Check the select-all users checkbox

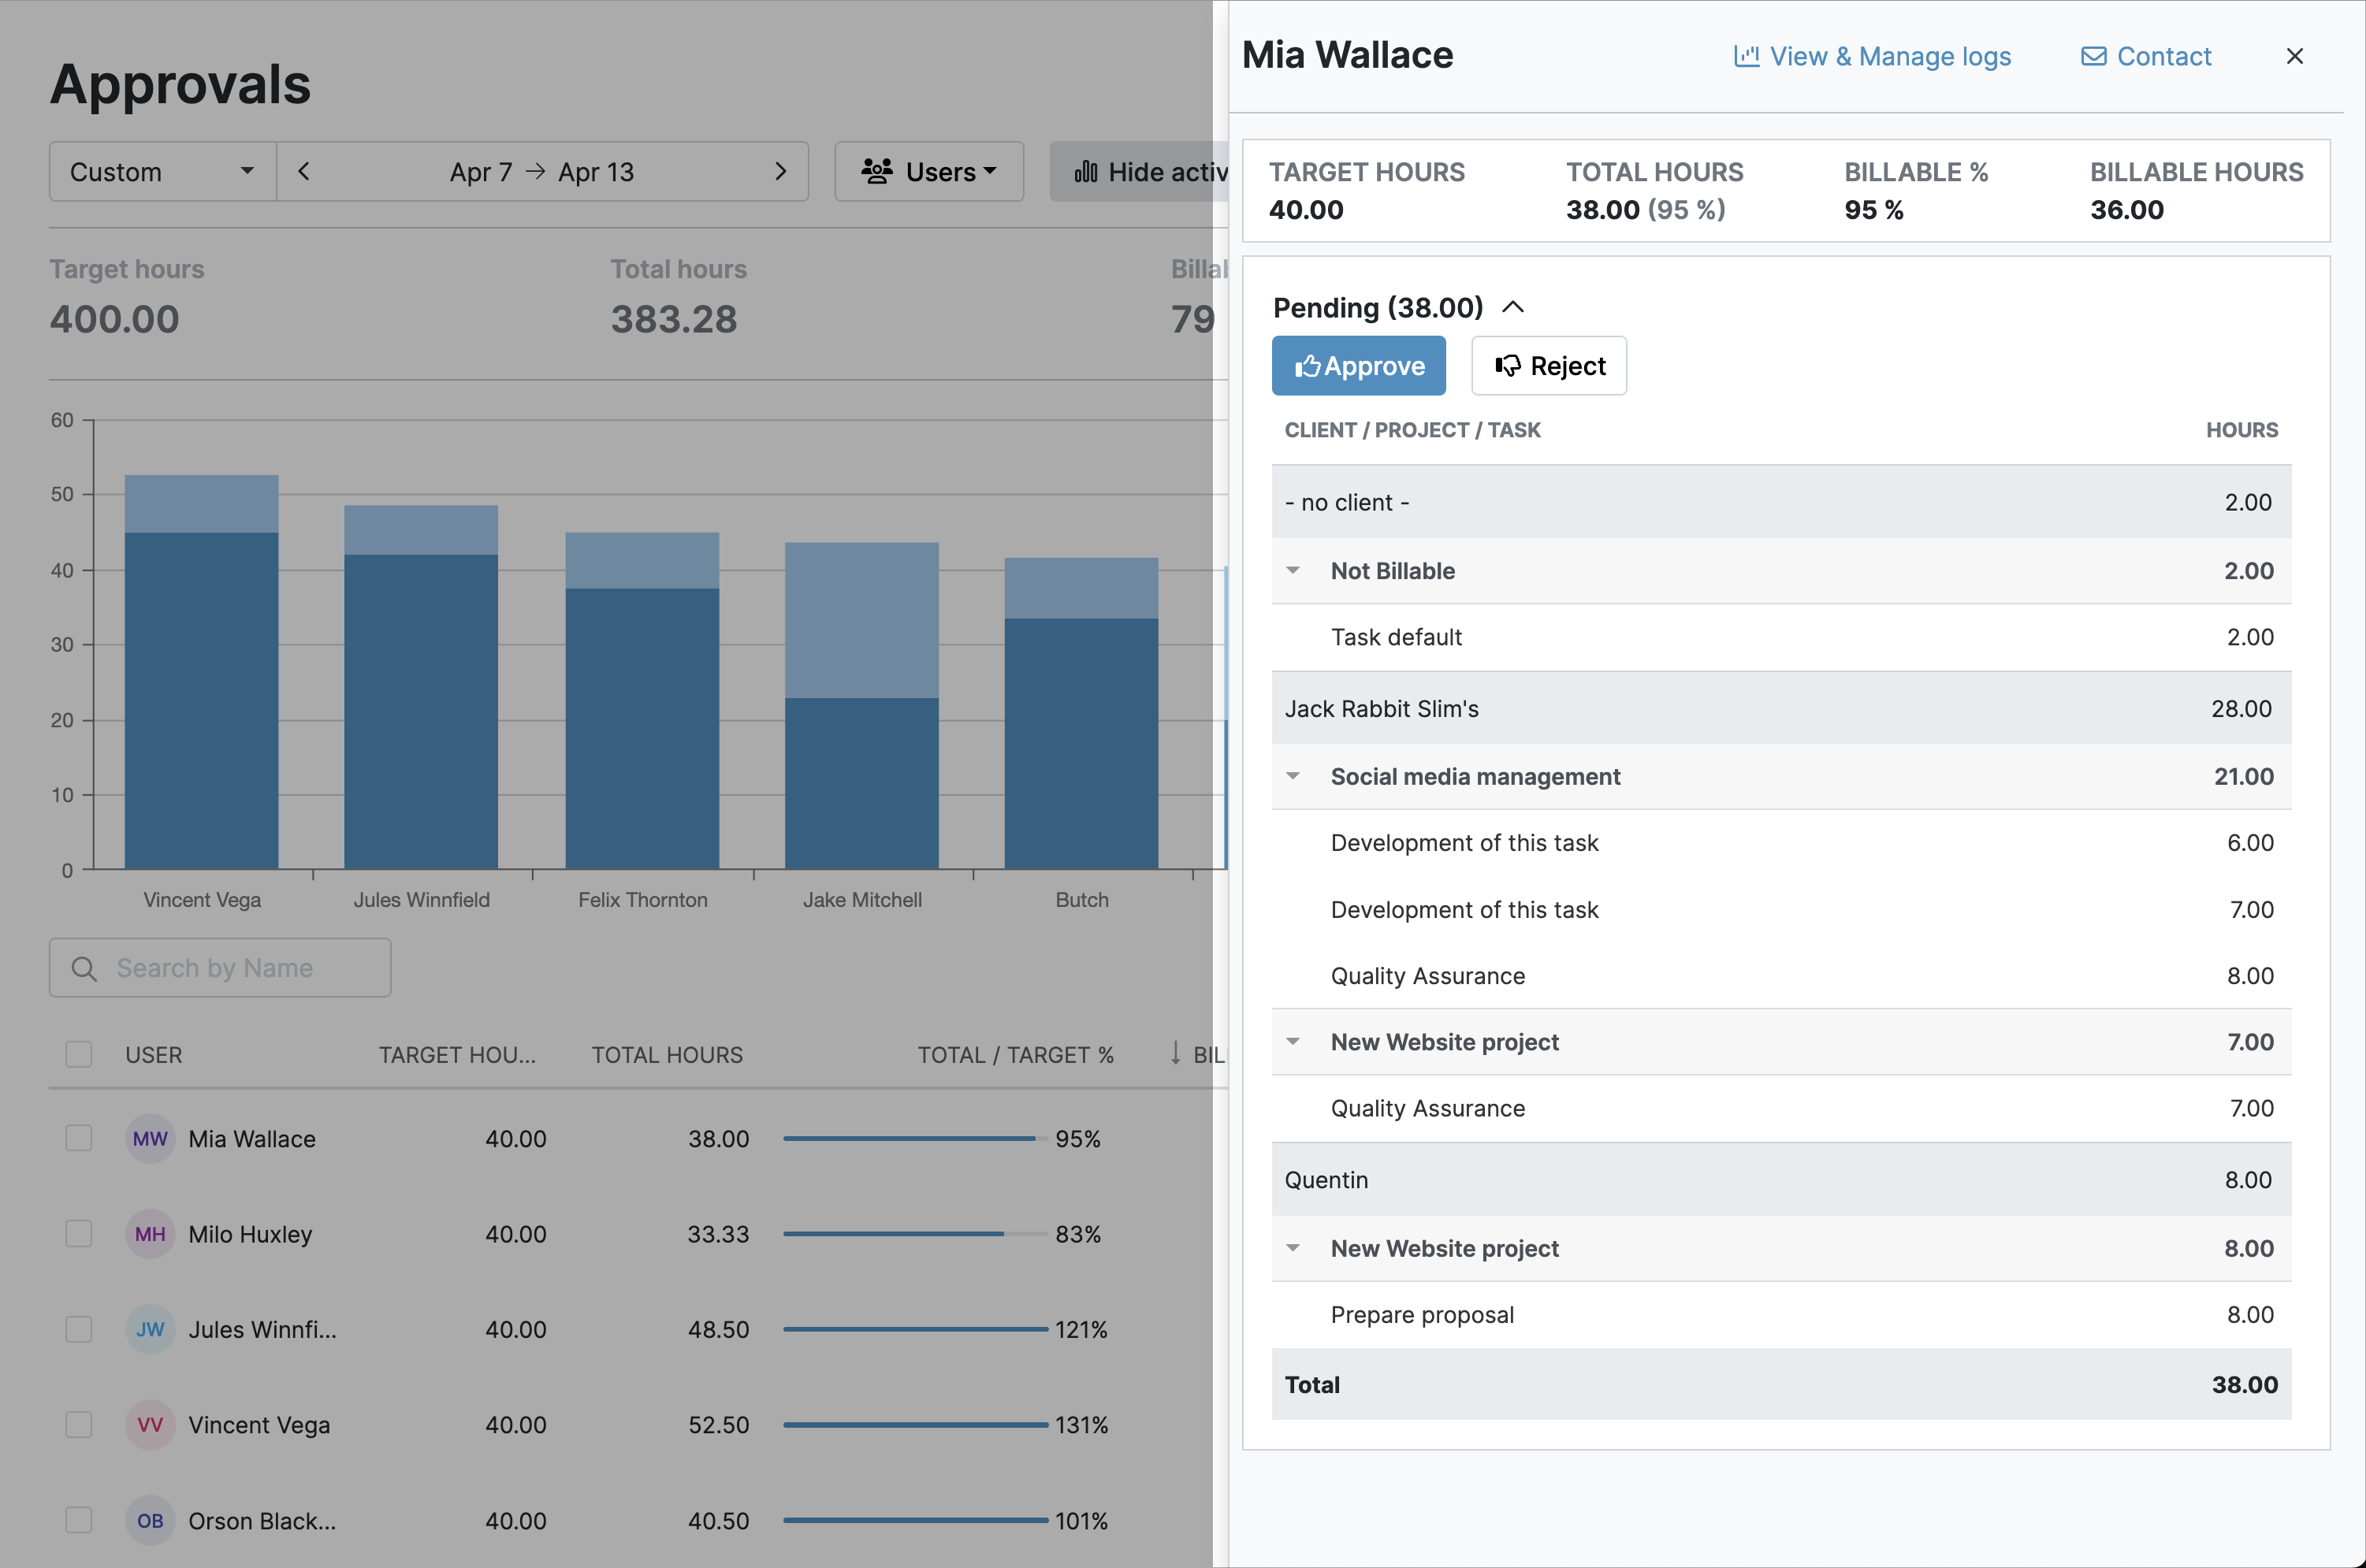(x=78, y=1054)
